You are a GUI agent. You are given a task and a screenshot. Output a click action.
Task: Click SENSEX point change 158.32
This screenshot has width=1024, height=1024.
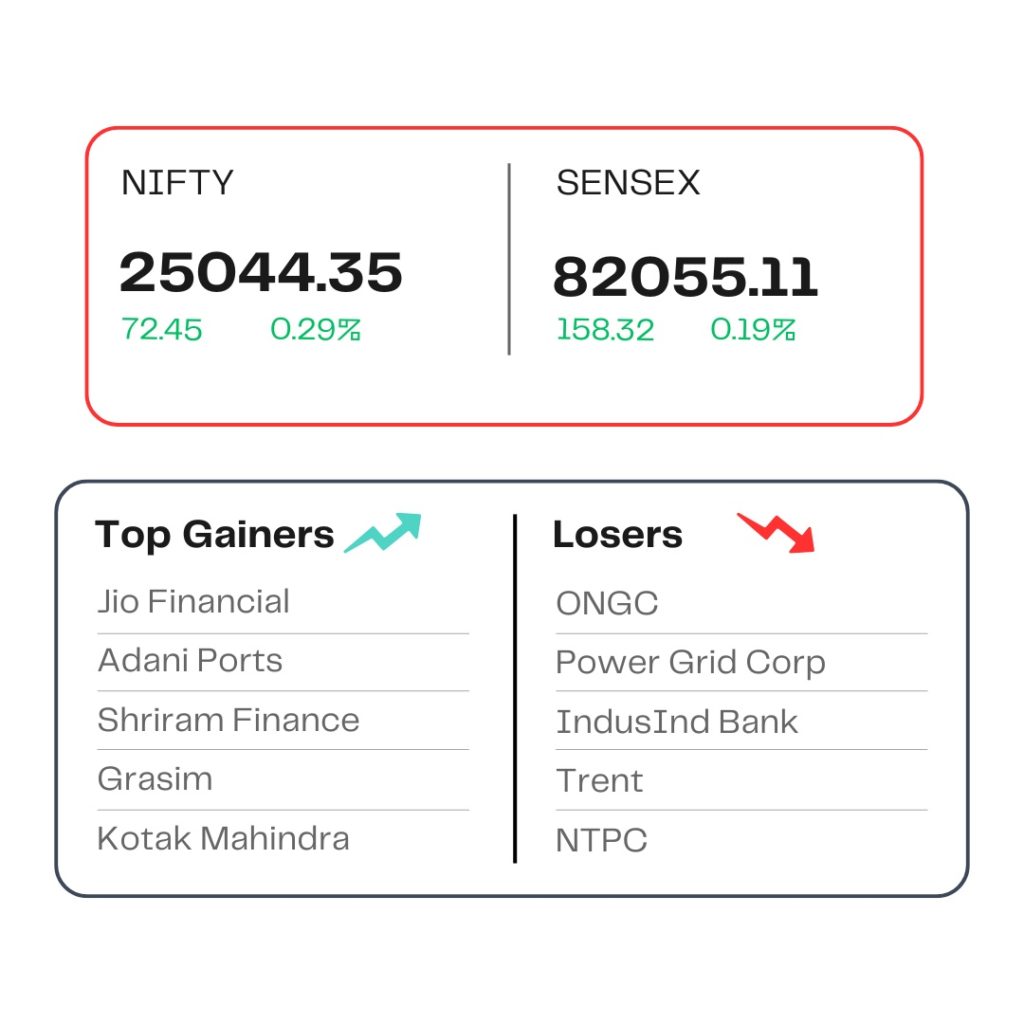[605, 329]
